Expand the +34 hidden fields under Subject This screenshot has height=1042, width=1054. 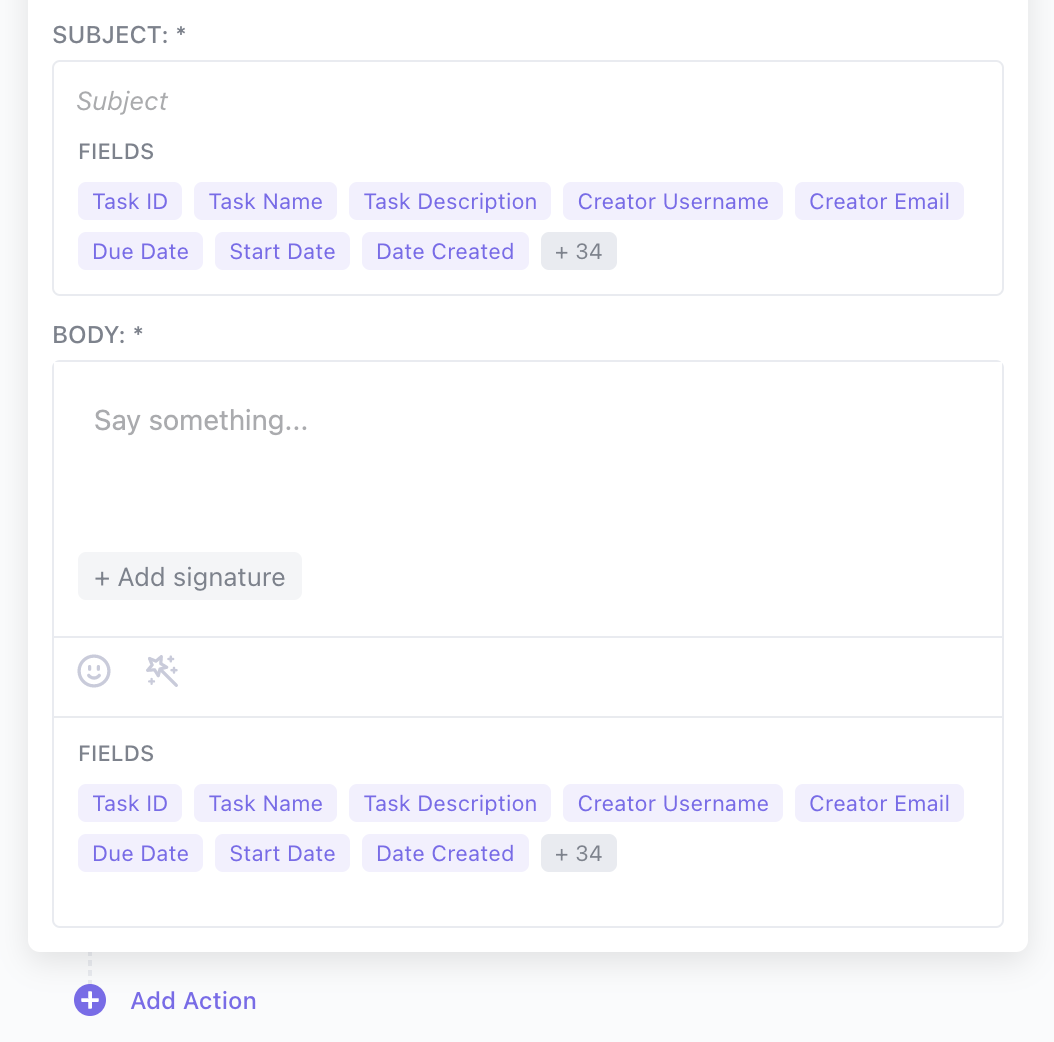click(x=578, y=251)
